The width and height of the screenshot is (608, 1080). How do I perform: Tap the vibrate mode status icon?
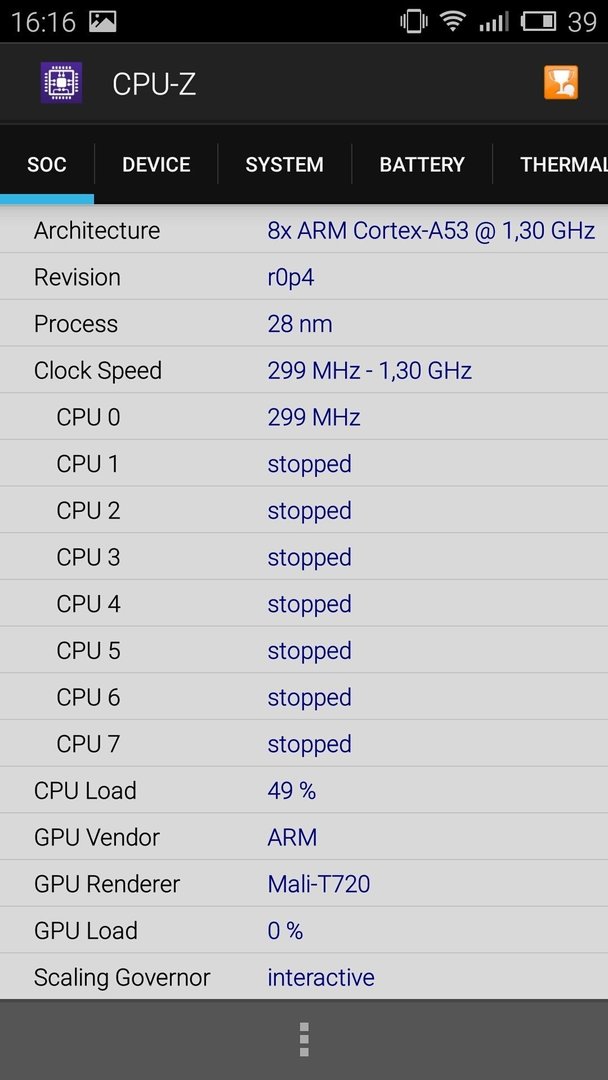(x=413, y=22)
